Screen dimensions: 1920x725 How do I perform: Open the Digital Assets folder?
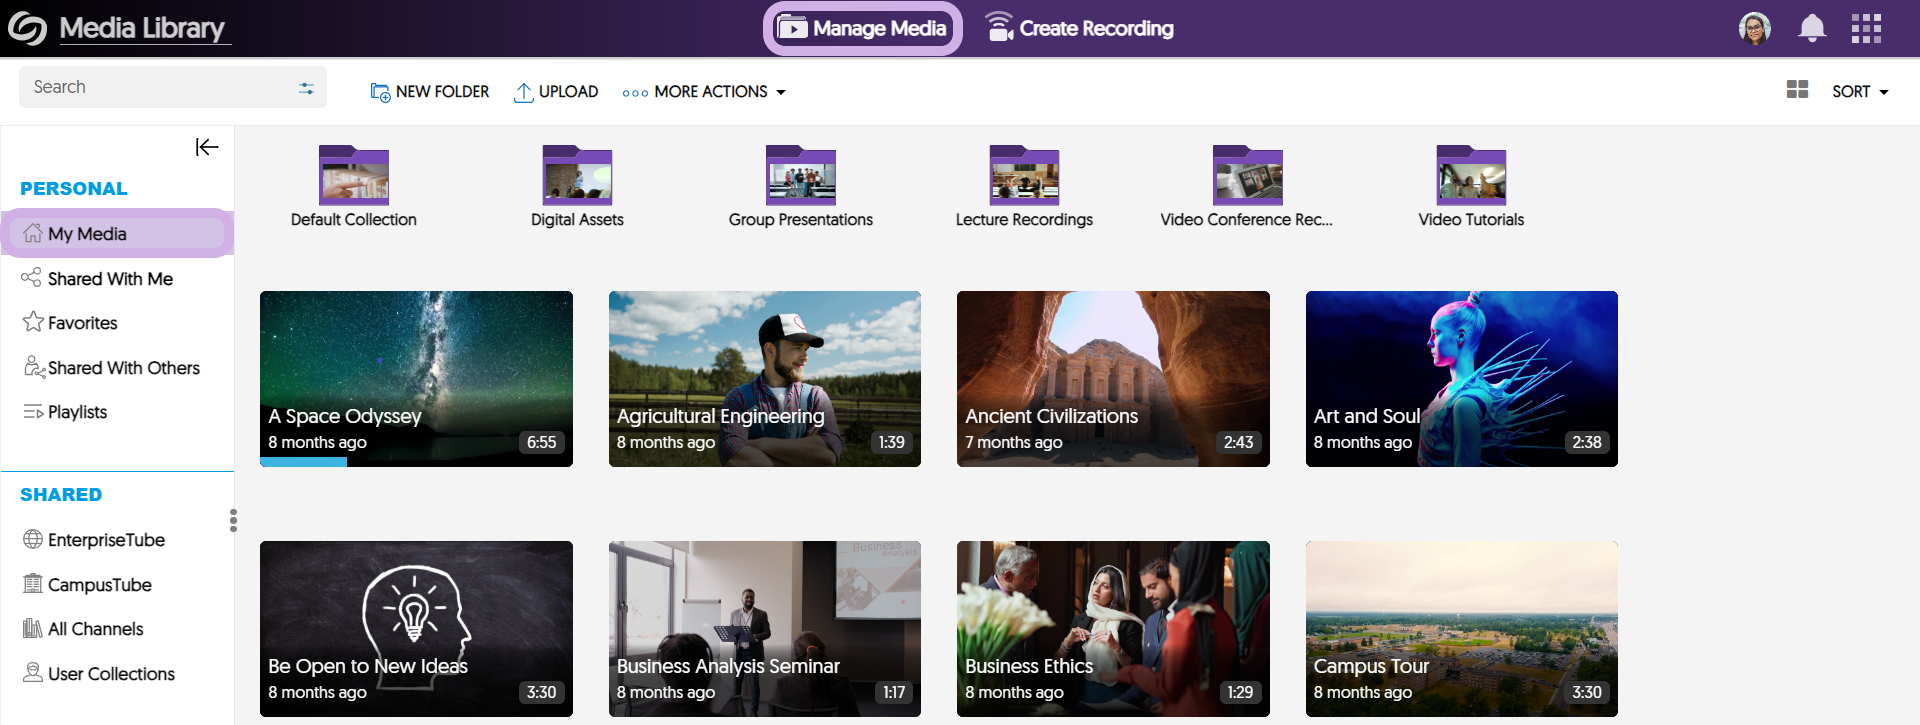(577, 177)
